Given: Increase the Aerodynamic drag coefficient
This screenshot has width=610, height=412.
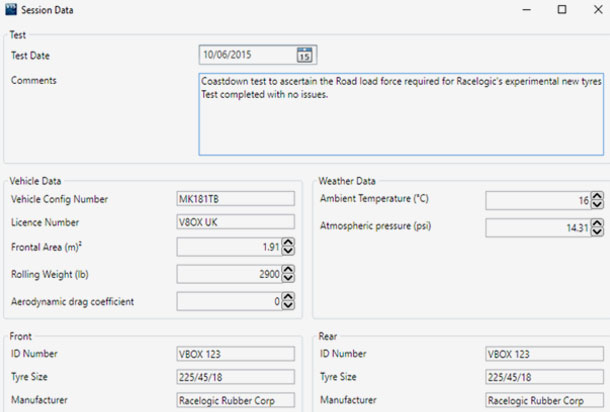Looking at the screenshot, I should 288,296.
